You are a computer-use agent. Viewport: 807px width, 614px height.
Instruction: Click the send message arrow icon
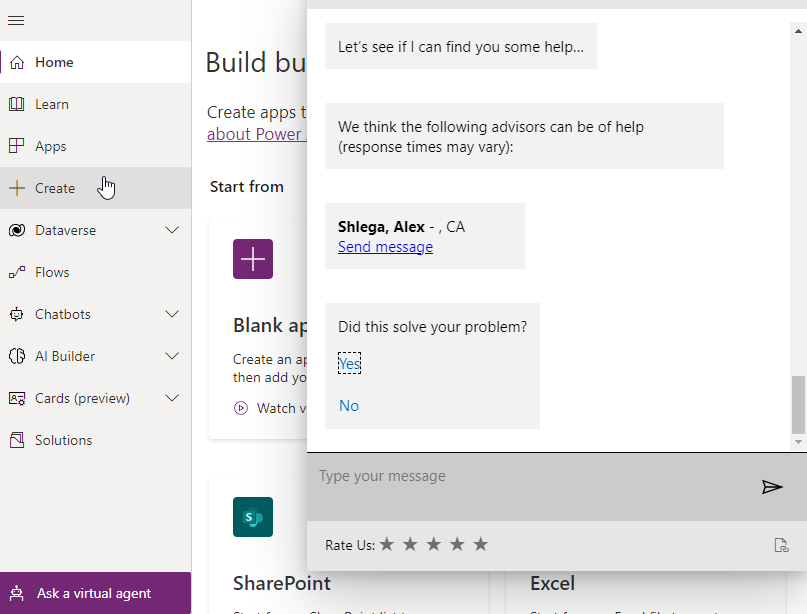771,487
